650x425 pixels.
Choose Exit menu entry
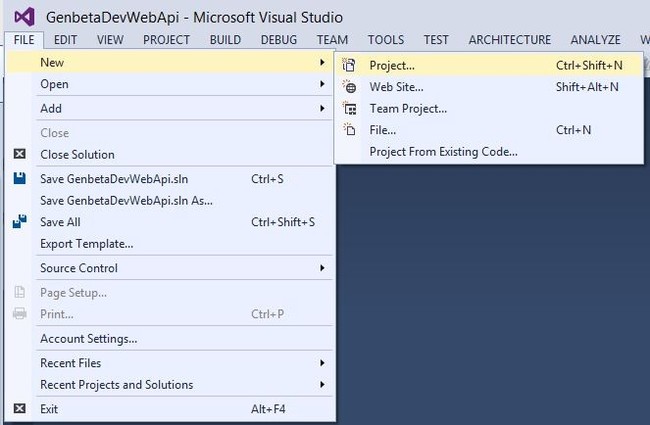[170, 409]
